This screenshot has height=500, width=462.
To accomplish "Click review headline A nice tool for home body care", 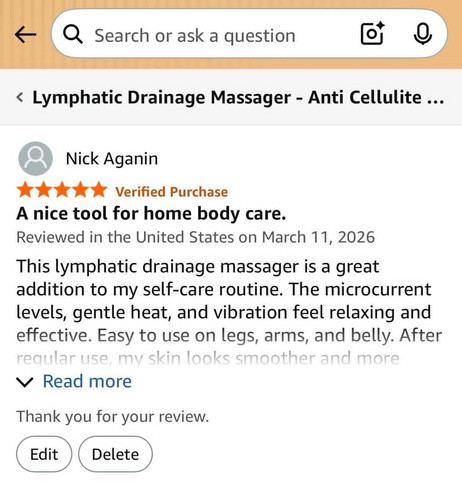I will [151, 213].
